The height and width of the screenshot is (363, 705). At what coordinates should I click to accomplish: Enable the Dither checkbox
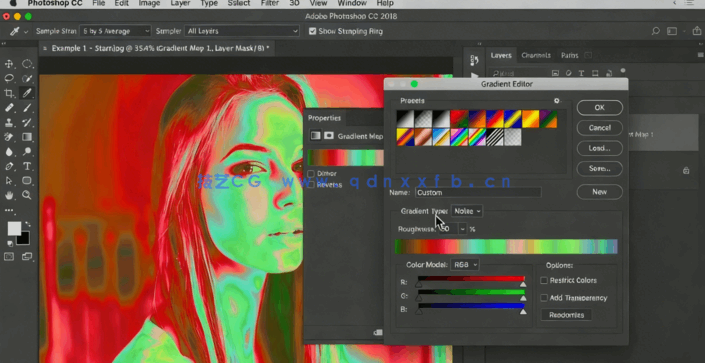[311, 174]
